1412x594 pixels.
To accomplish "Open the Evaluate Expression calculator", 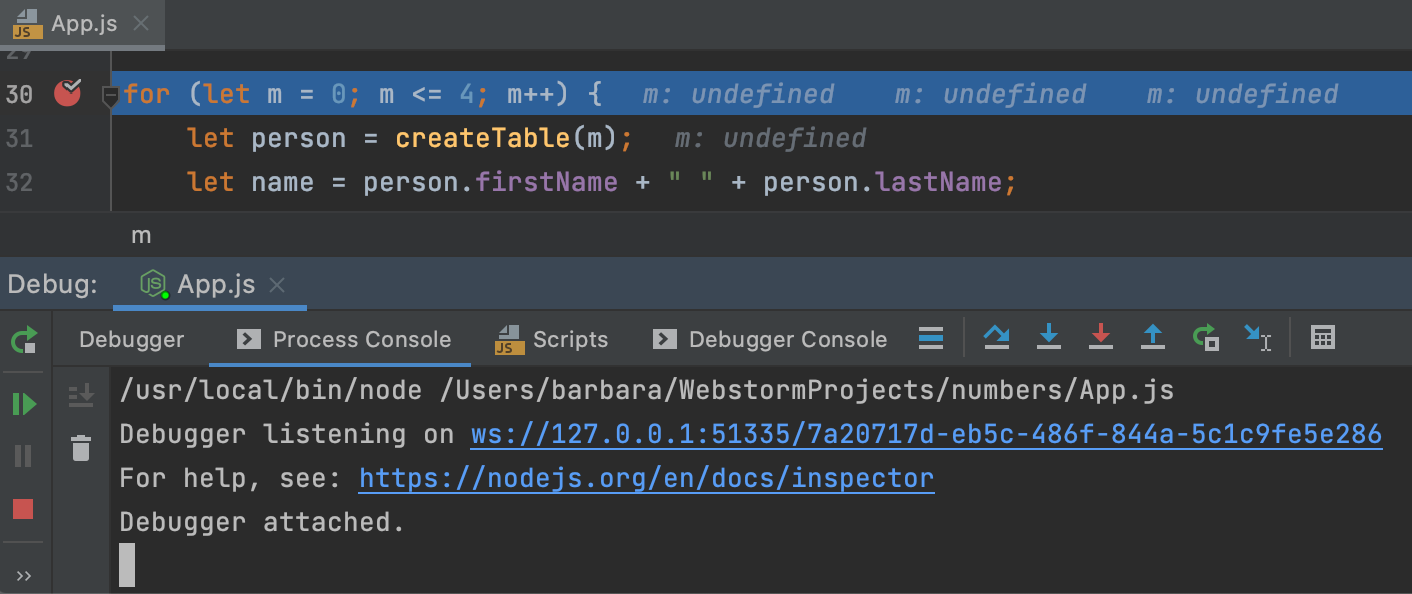I will click(1323, 338).
